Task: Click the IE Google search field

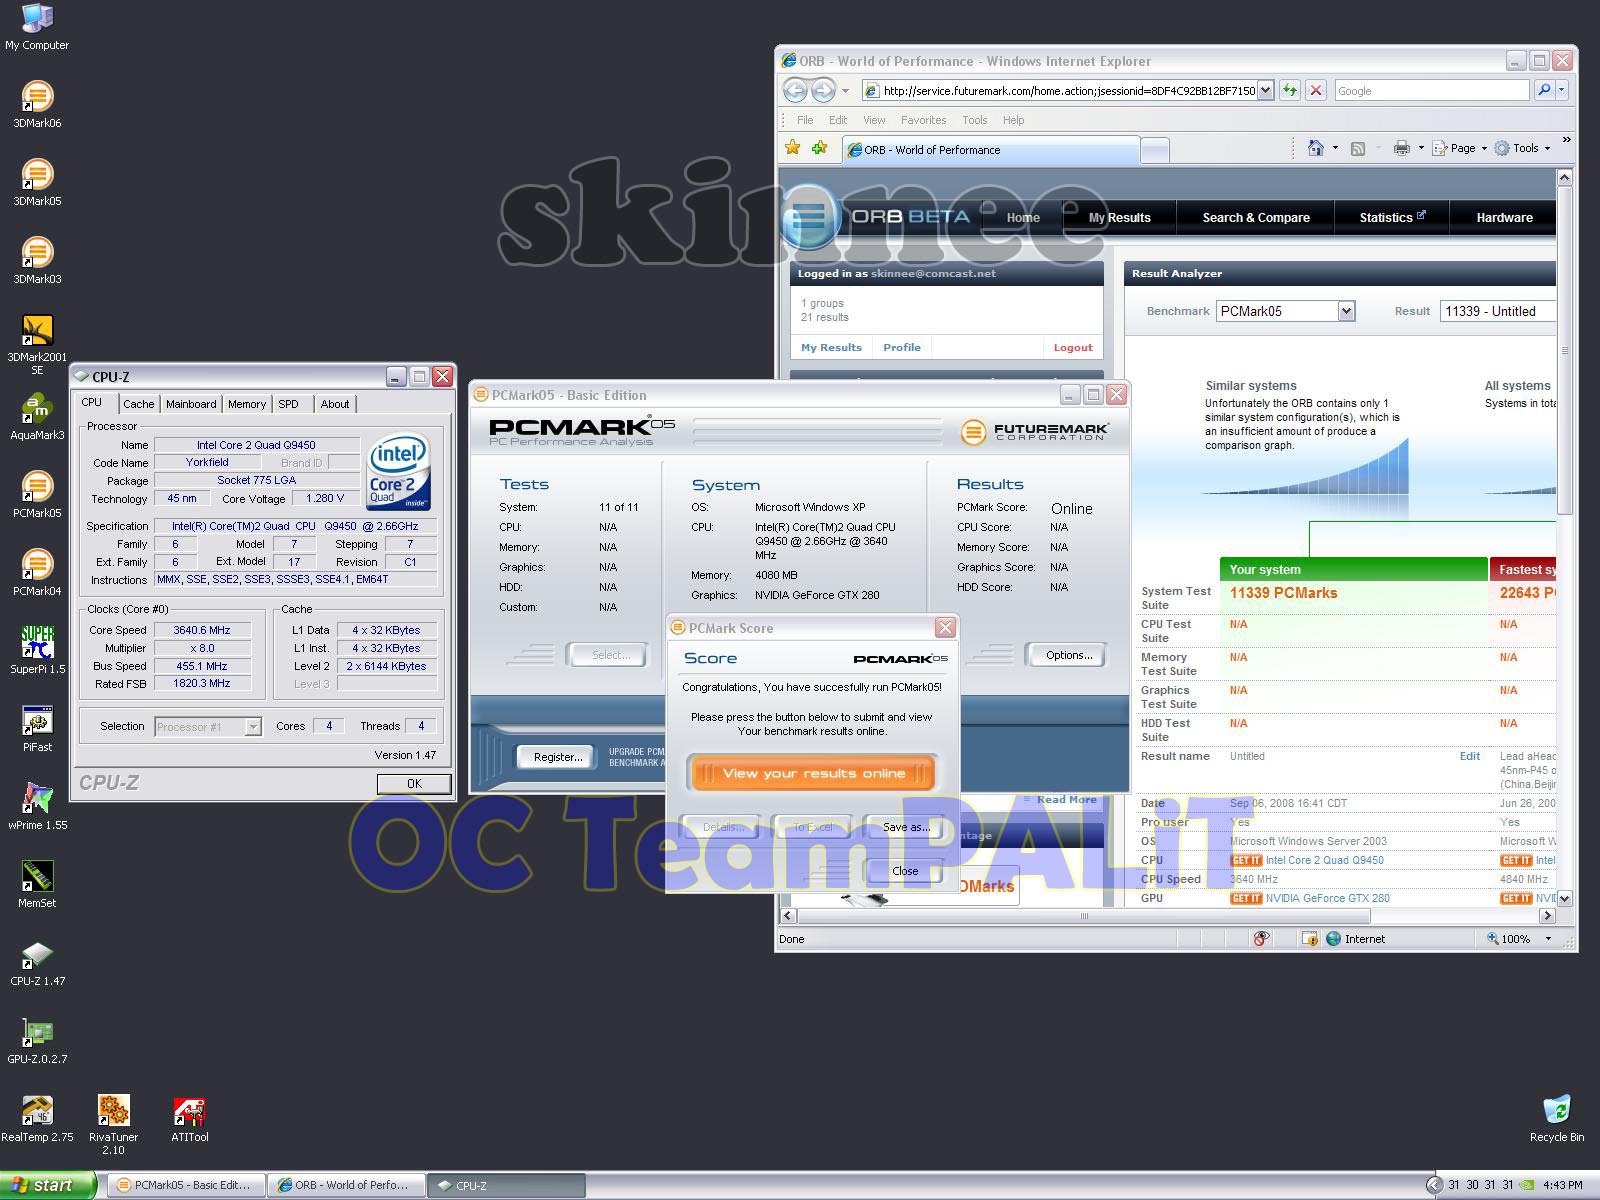Action: click(x=1431, y=90)
